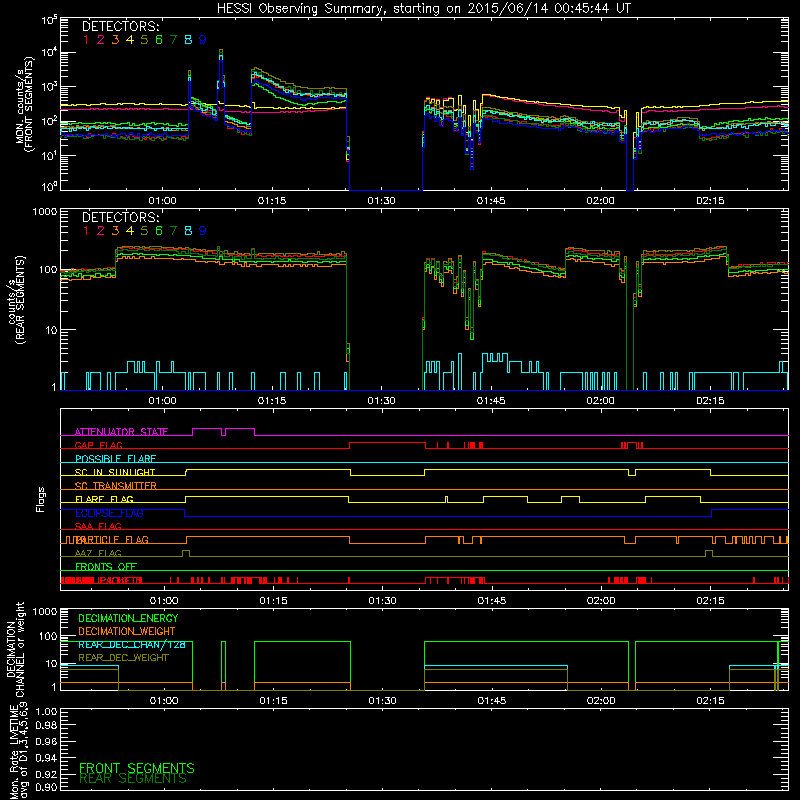Click the DECIMATION CHANNEL or weight axis label
This screenshot has height=800, width=800.
[14, 649]
